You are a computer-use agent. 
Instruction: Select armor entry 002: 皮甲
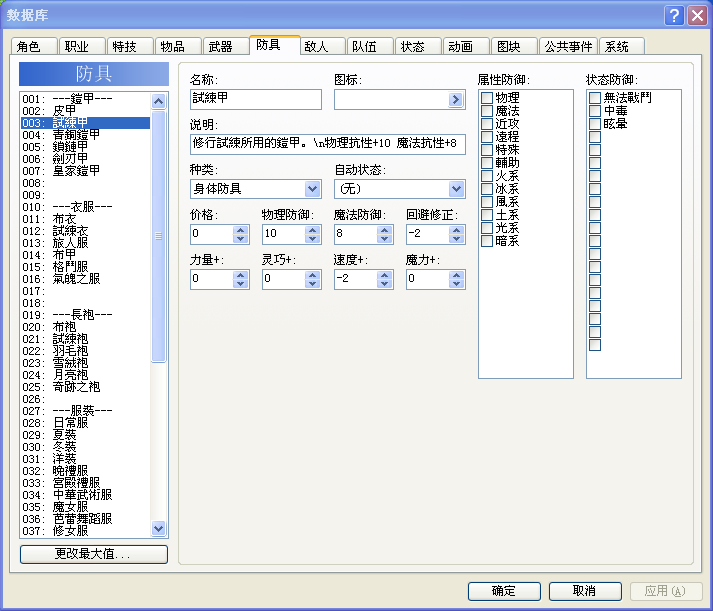coord(85,111)
